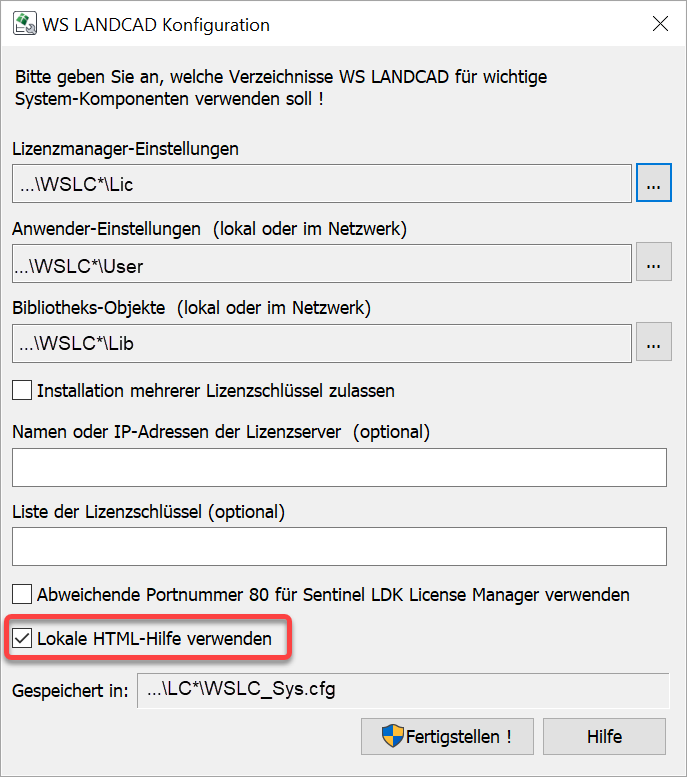The image size is (687, 777).
Task: Click the Lizenzmanager path field
Action: coord(322,184)
